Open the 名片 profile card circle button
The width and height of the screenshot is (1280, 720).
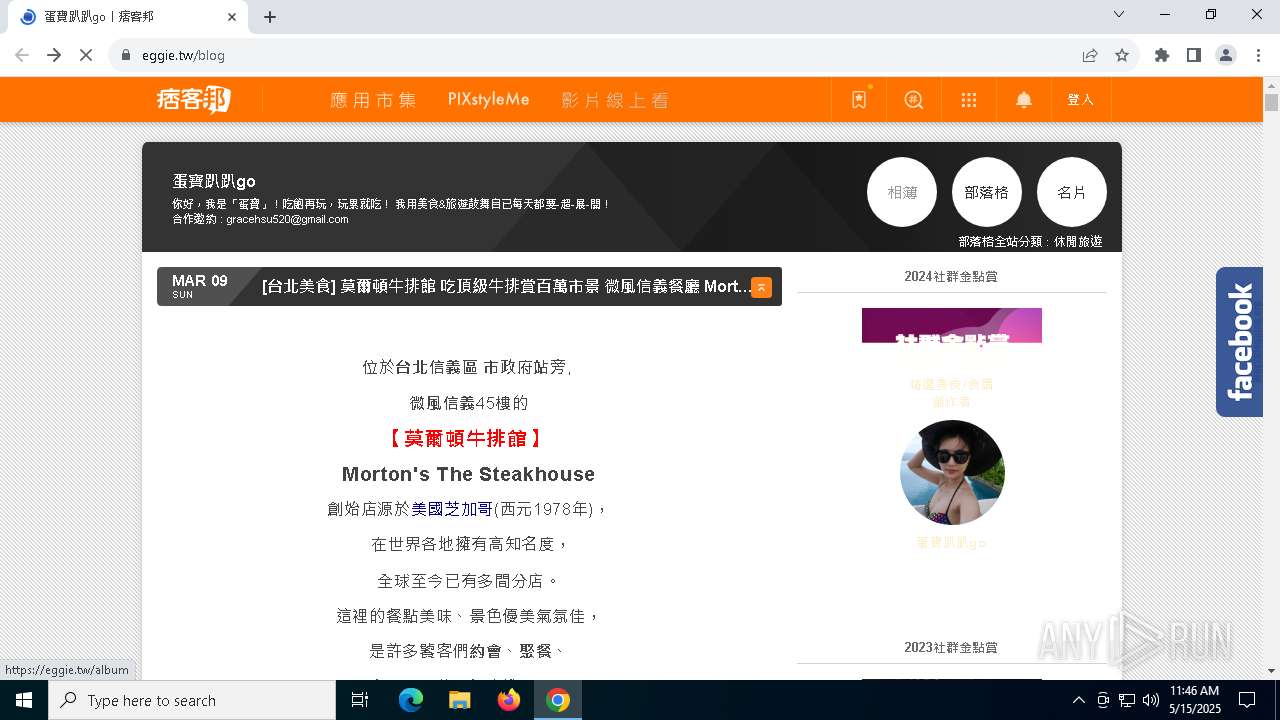(1072, 192)
